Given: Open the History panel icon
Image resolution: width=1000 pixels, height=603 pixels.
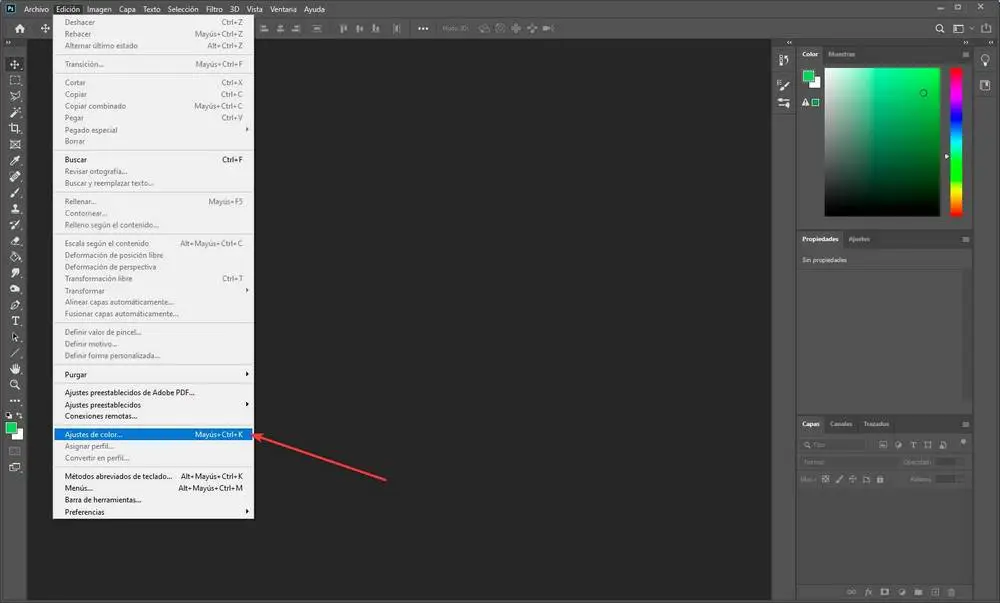Looking at the screenshot, I should coord(784,61).
